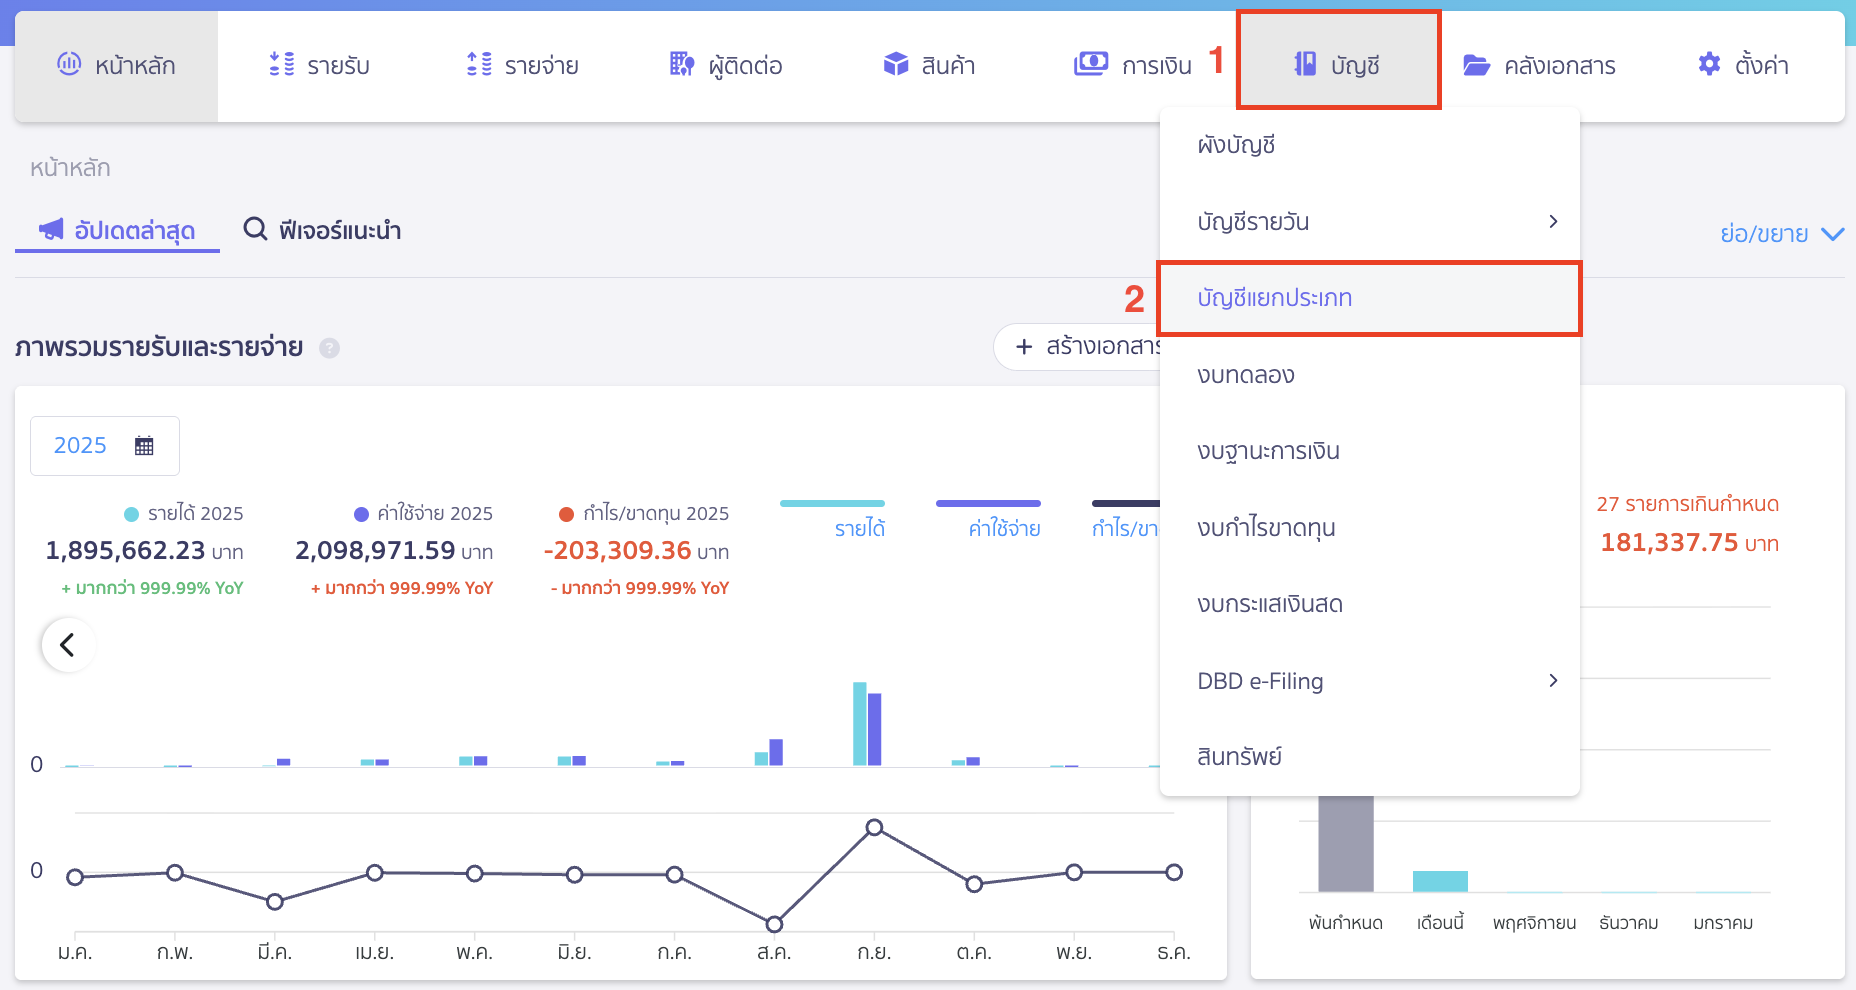Screen dimensions: 1856x990
Task: Click the help question mark beside ภาพรวมรายรับและรายจ่าย
Action: pos(329,348)
